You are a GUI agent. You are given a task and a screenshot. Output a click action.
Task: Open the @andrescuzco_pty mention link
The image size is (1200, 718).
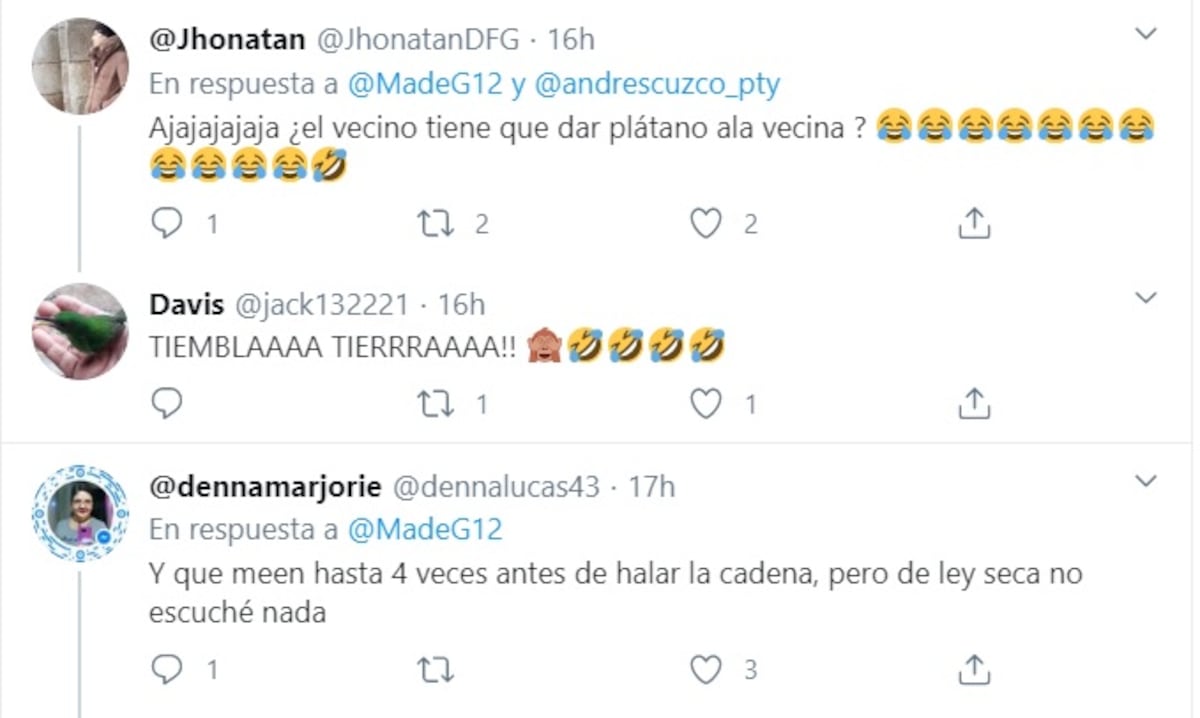click(657, 85)
